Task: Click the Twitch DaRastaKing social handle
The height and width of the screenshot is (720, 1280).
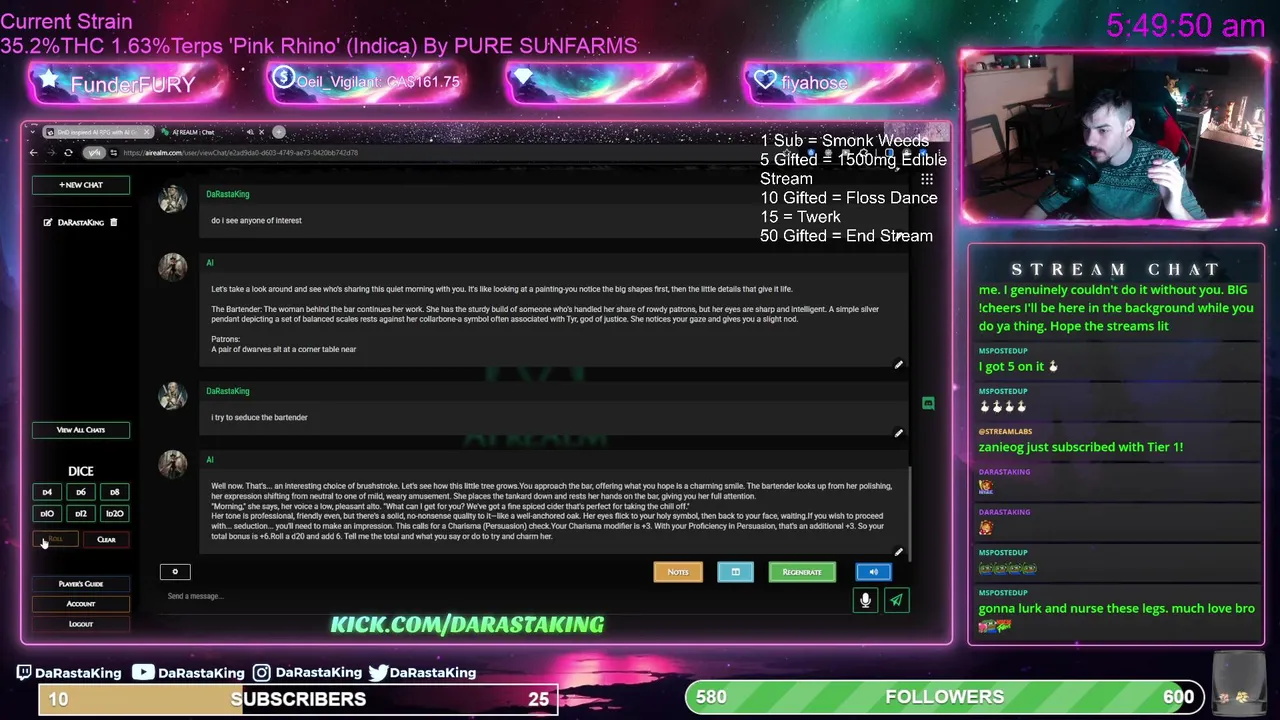Action: point(69,673)
